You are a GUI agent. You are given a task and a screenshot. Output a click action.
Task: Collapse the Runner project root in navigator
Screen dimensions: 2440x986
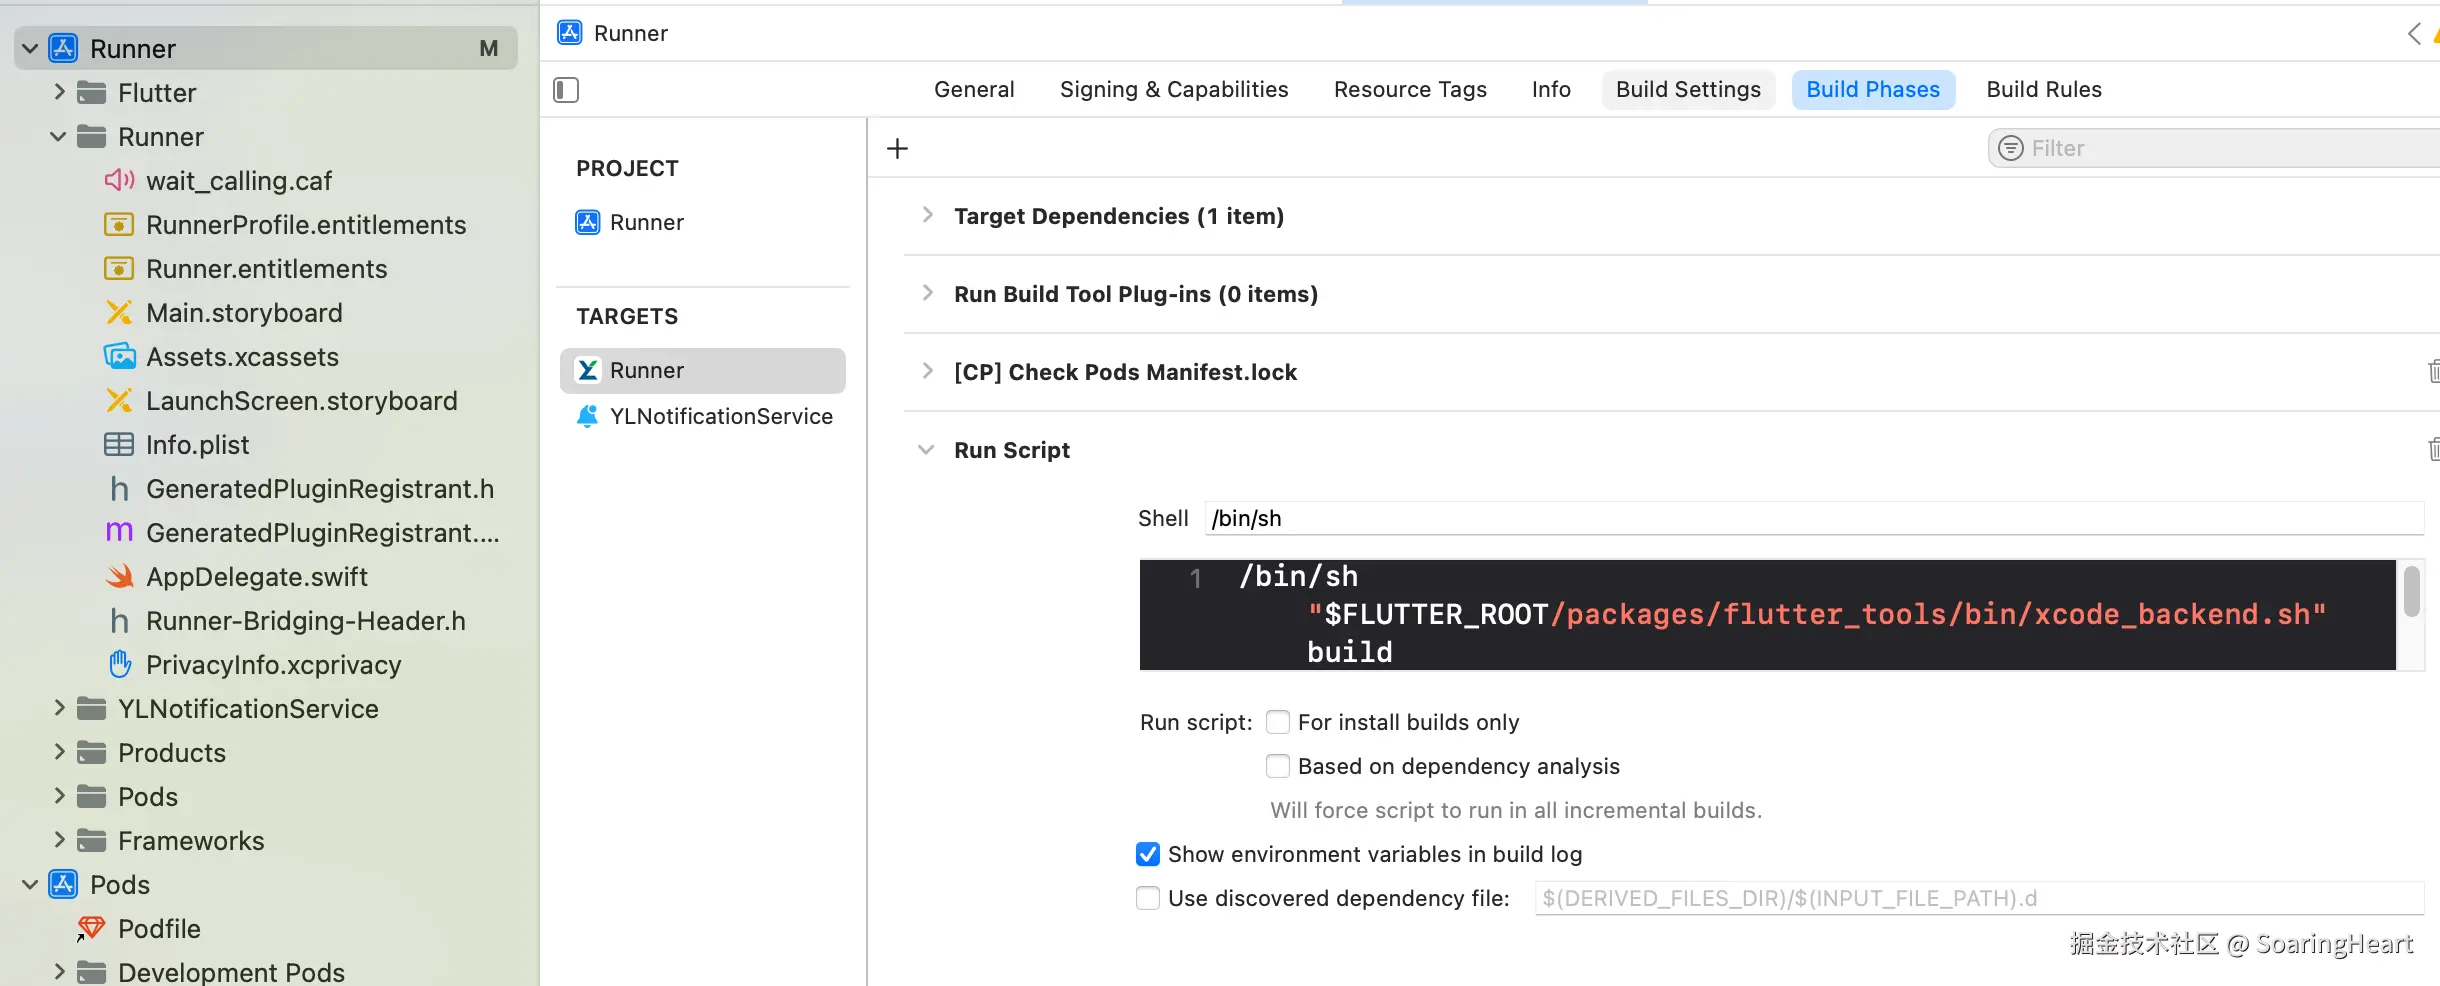[x=30, y=48]
